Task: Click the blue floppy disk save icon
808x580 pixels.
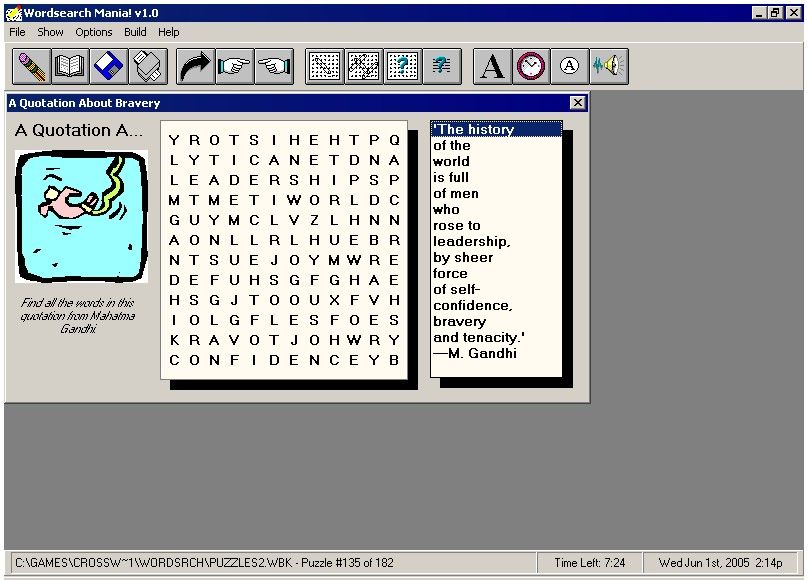Action: pyautogui.click(x=109, y=67)
